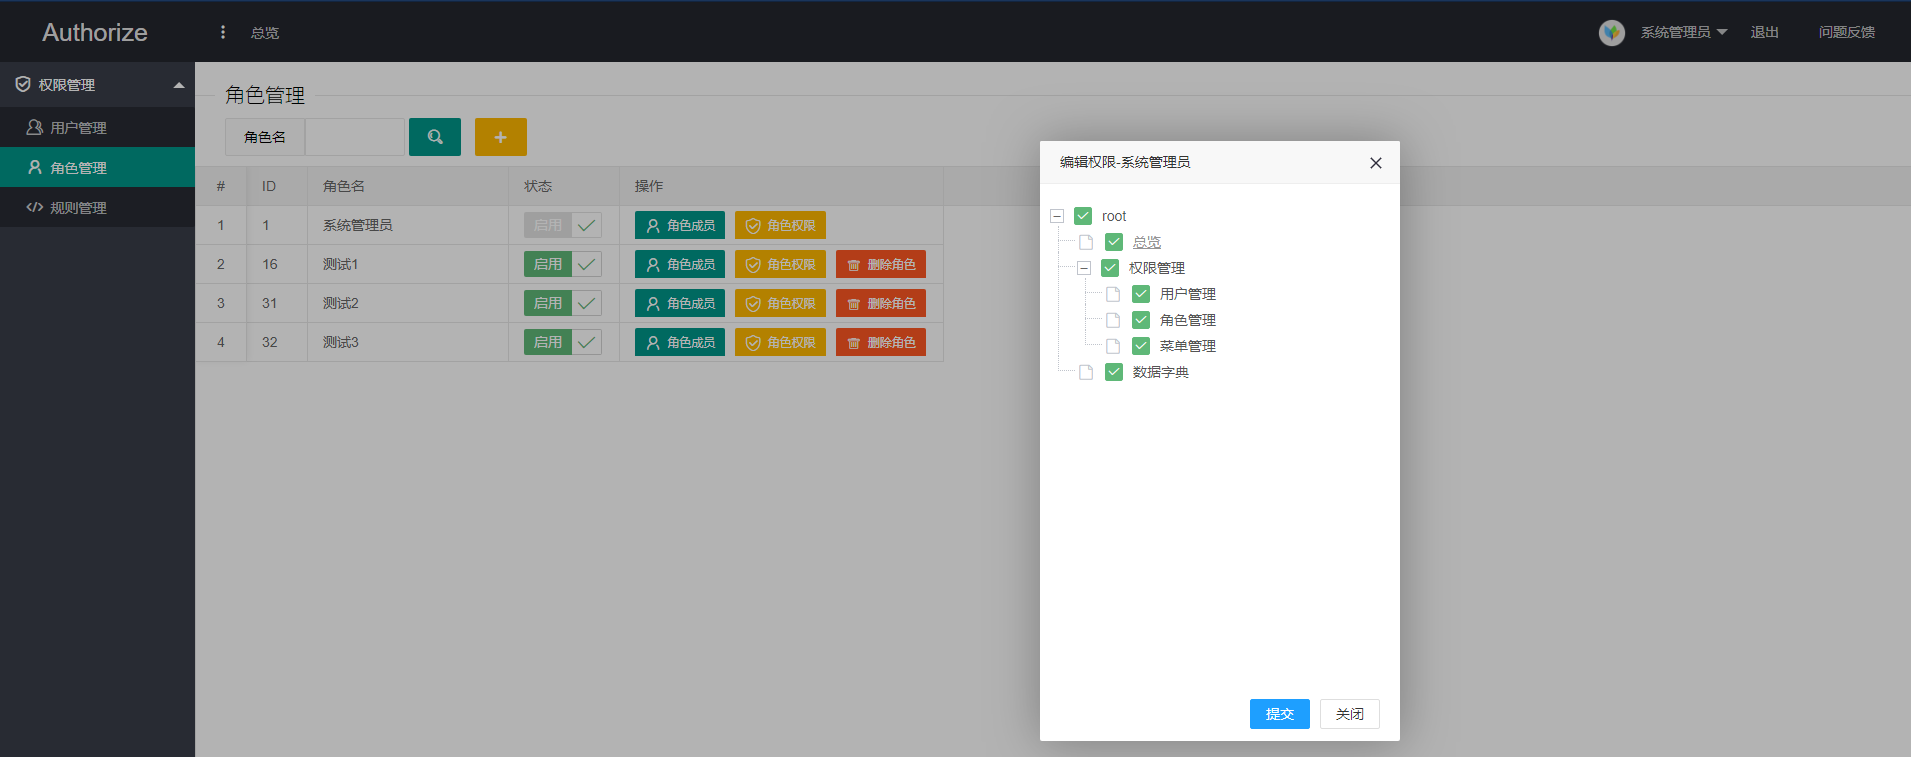Close the 编辑权限 dialog with X
The height and width of the screenshot is (757, 1911).
(x=1376, y=163)
